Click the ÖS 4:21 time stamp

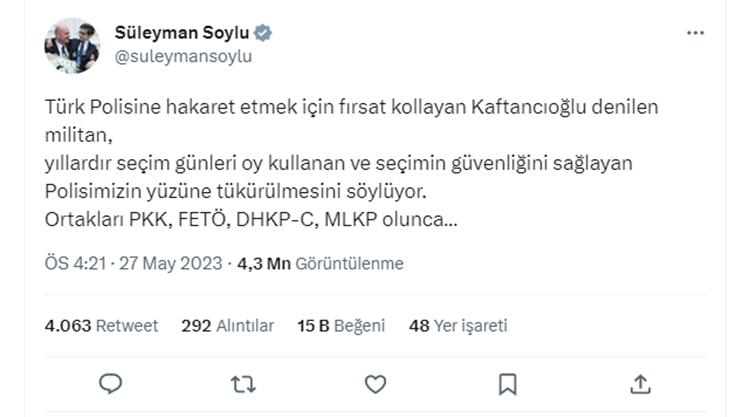75,264
